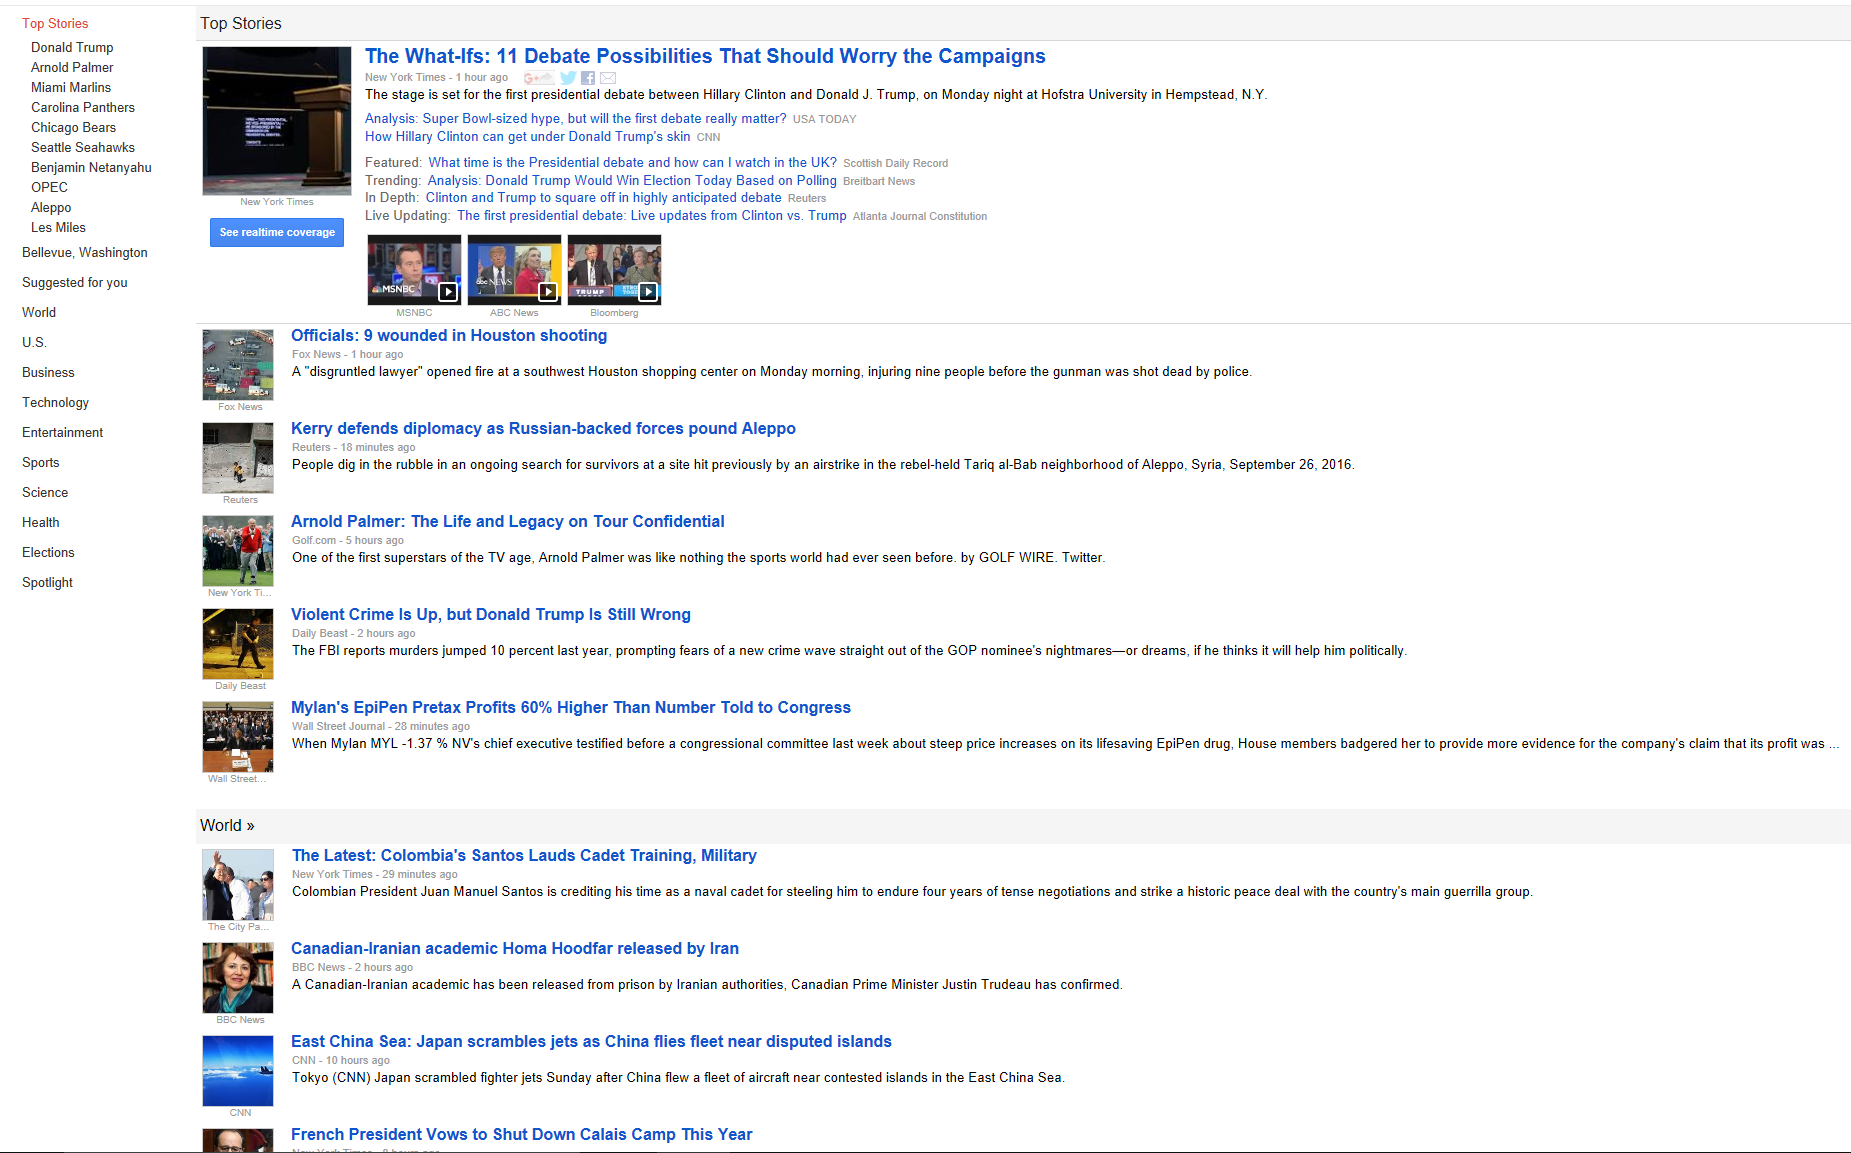Open Violent Crime Is Up headline
This screenshot has height=1153, width=1851.
click(x=491, y=614)
